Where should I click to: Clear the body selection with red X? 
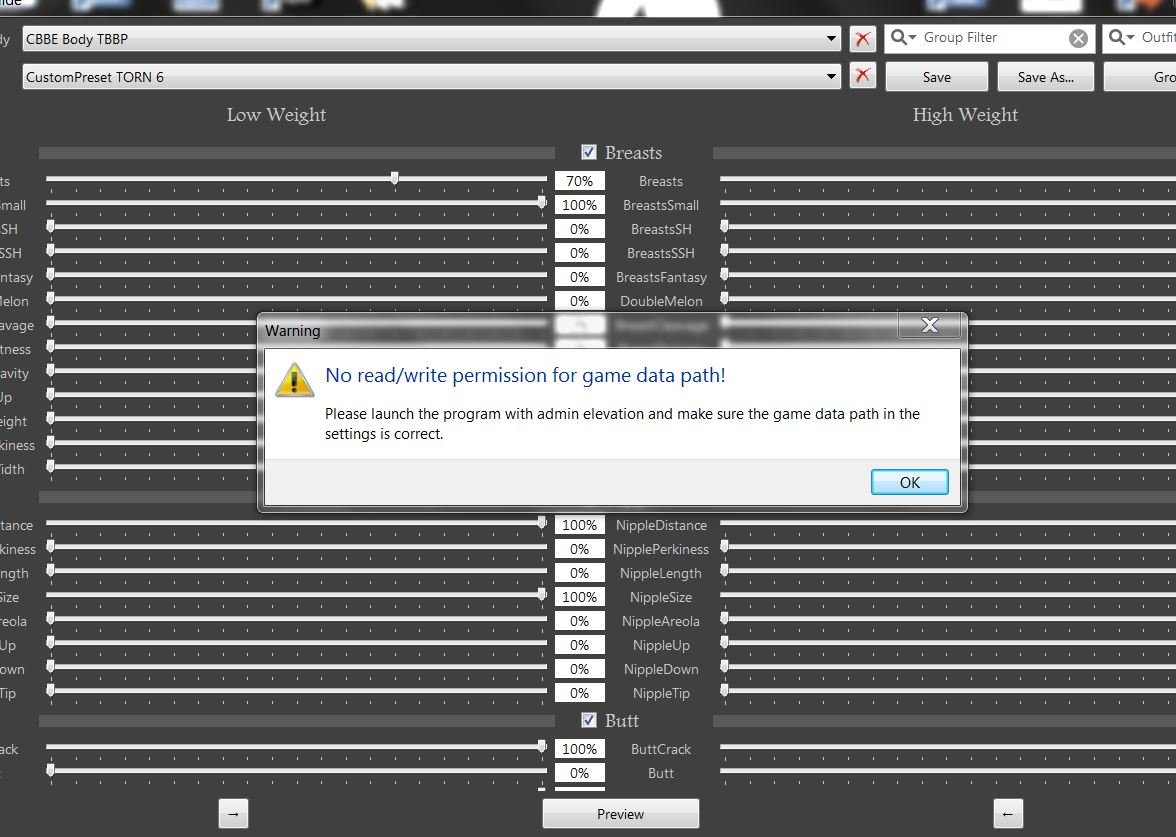(x=862, y=39)
